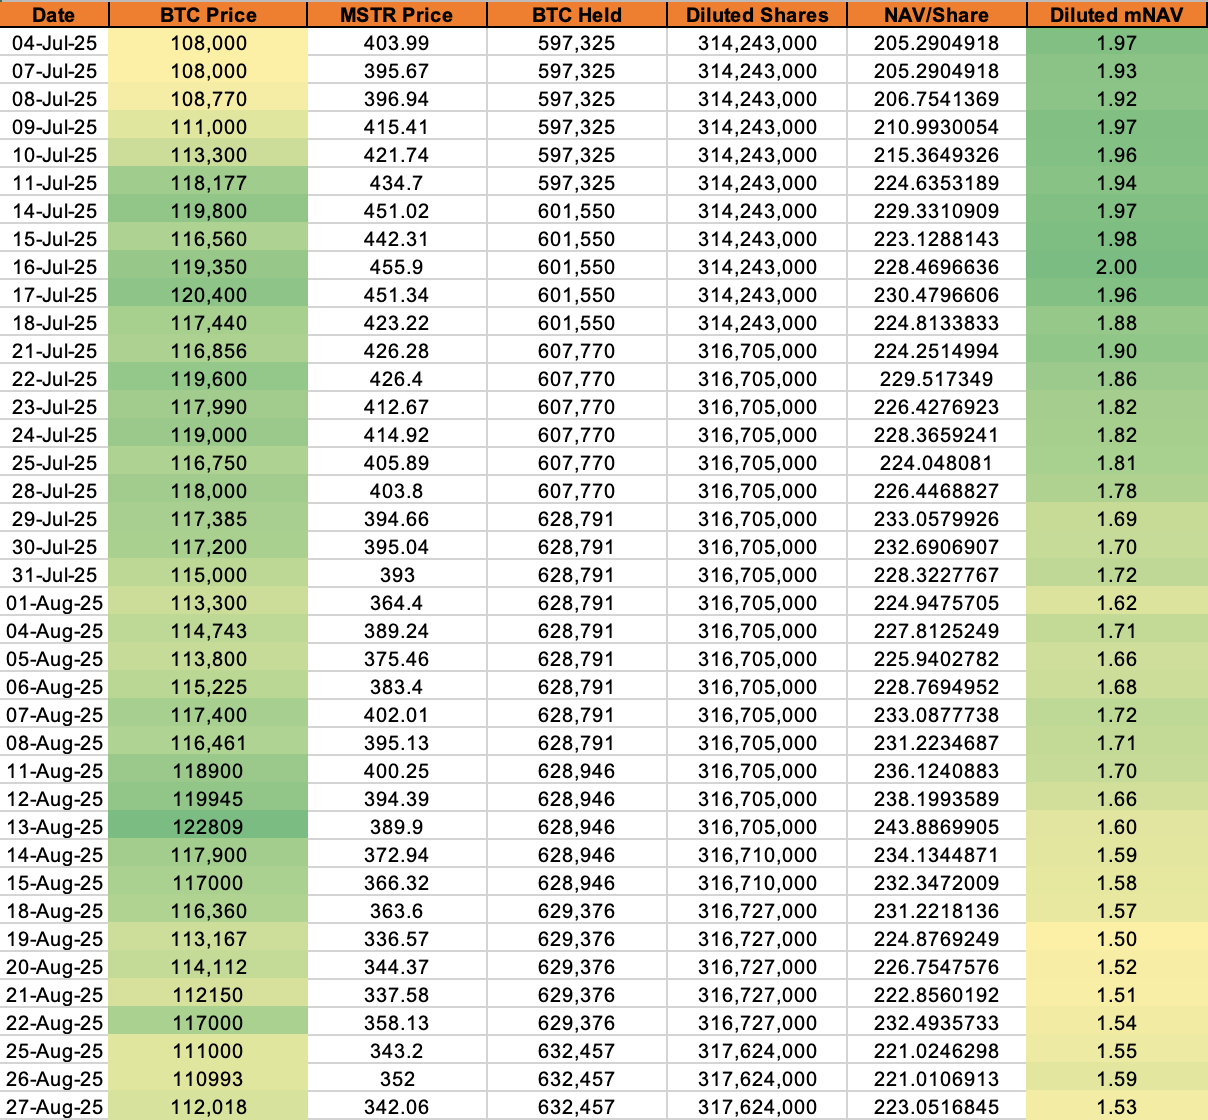The width and height of the screenshot is (1208, 1120).
Task: Select the Diluted mNAV column header
Action: point(1117,15)
